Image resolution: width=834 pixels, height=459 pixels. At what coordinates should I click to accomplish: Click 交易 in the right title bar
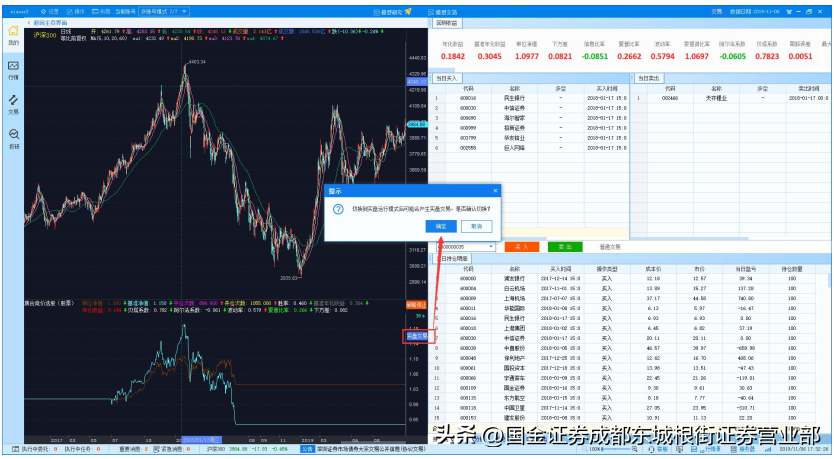click(716, 11)
